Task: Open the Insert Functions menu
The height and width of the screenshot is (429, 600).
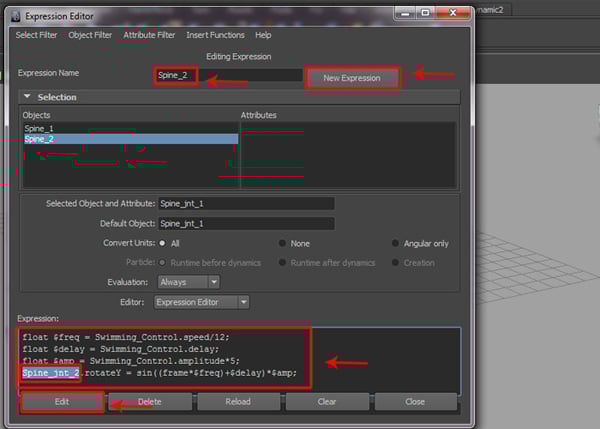Action: click(x=215, y=35)
